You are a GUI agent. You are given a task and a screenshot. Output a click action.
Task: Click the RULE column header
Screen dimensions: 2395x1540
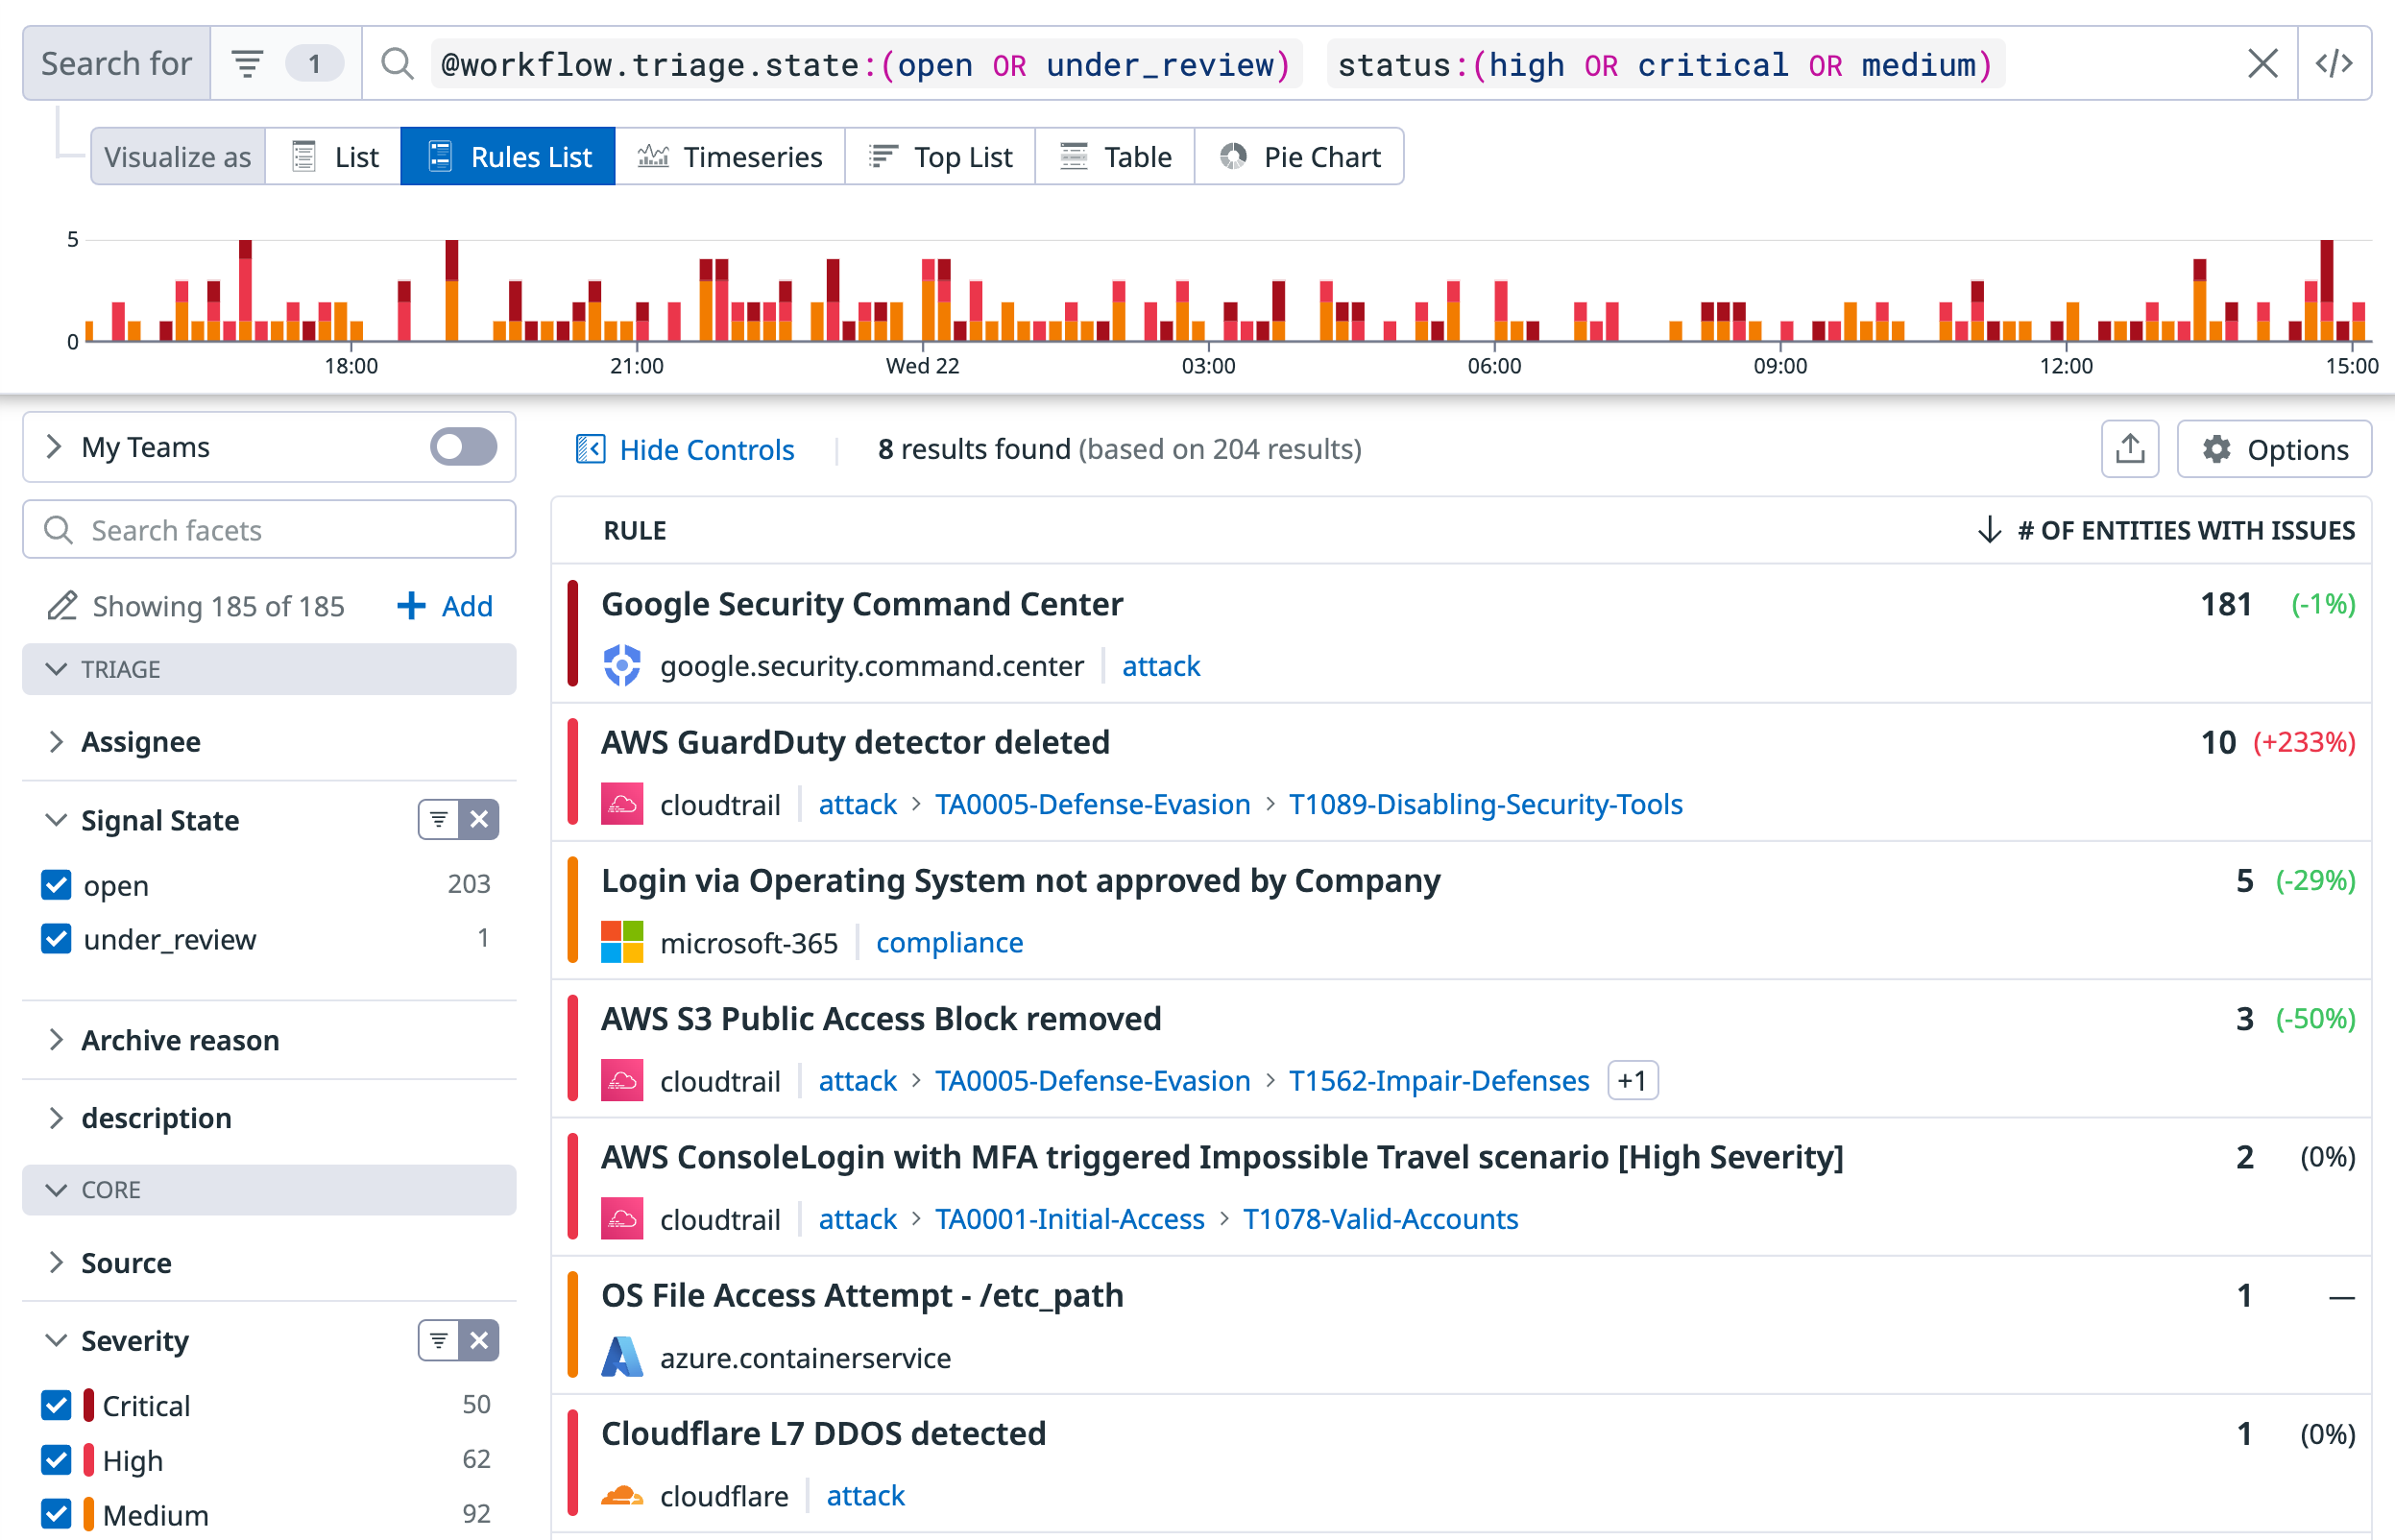tap(634, 530)
